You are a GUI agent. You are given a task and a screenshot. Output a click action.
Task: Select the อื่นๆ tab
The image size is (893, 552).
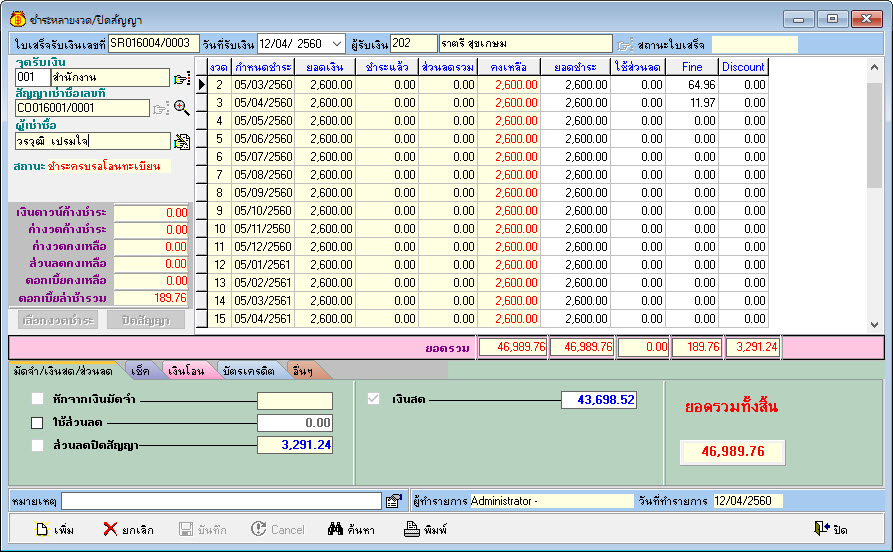(302, 371)
